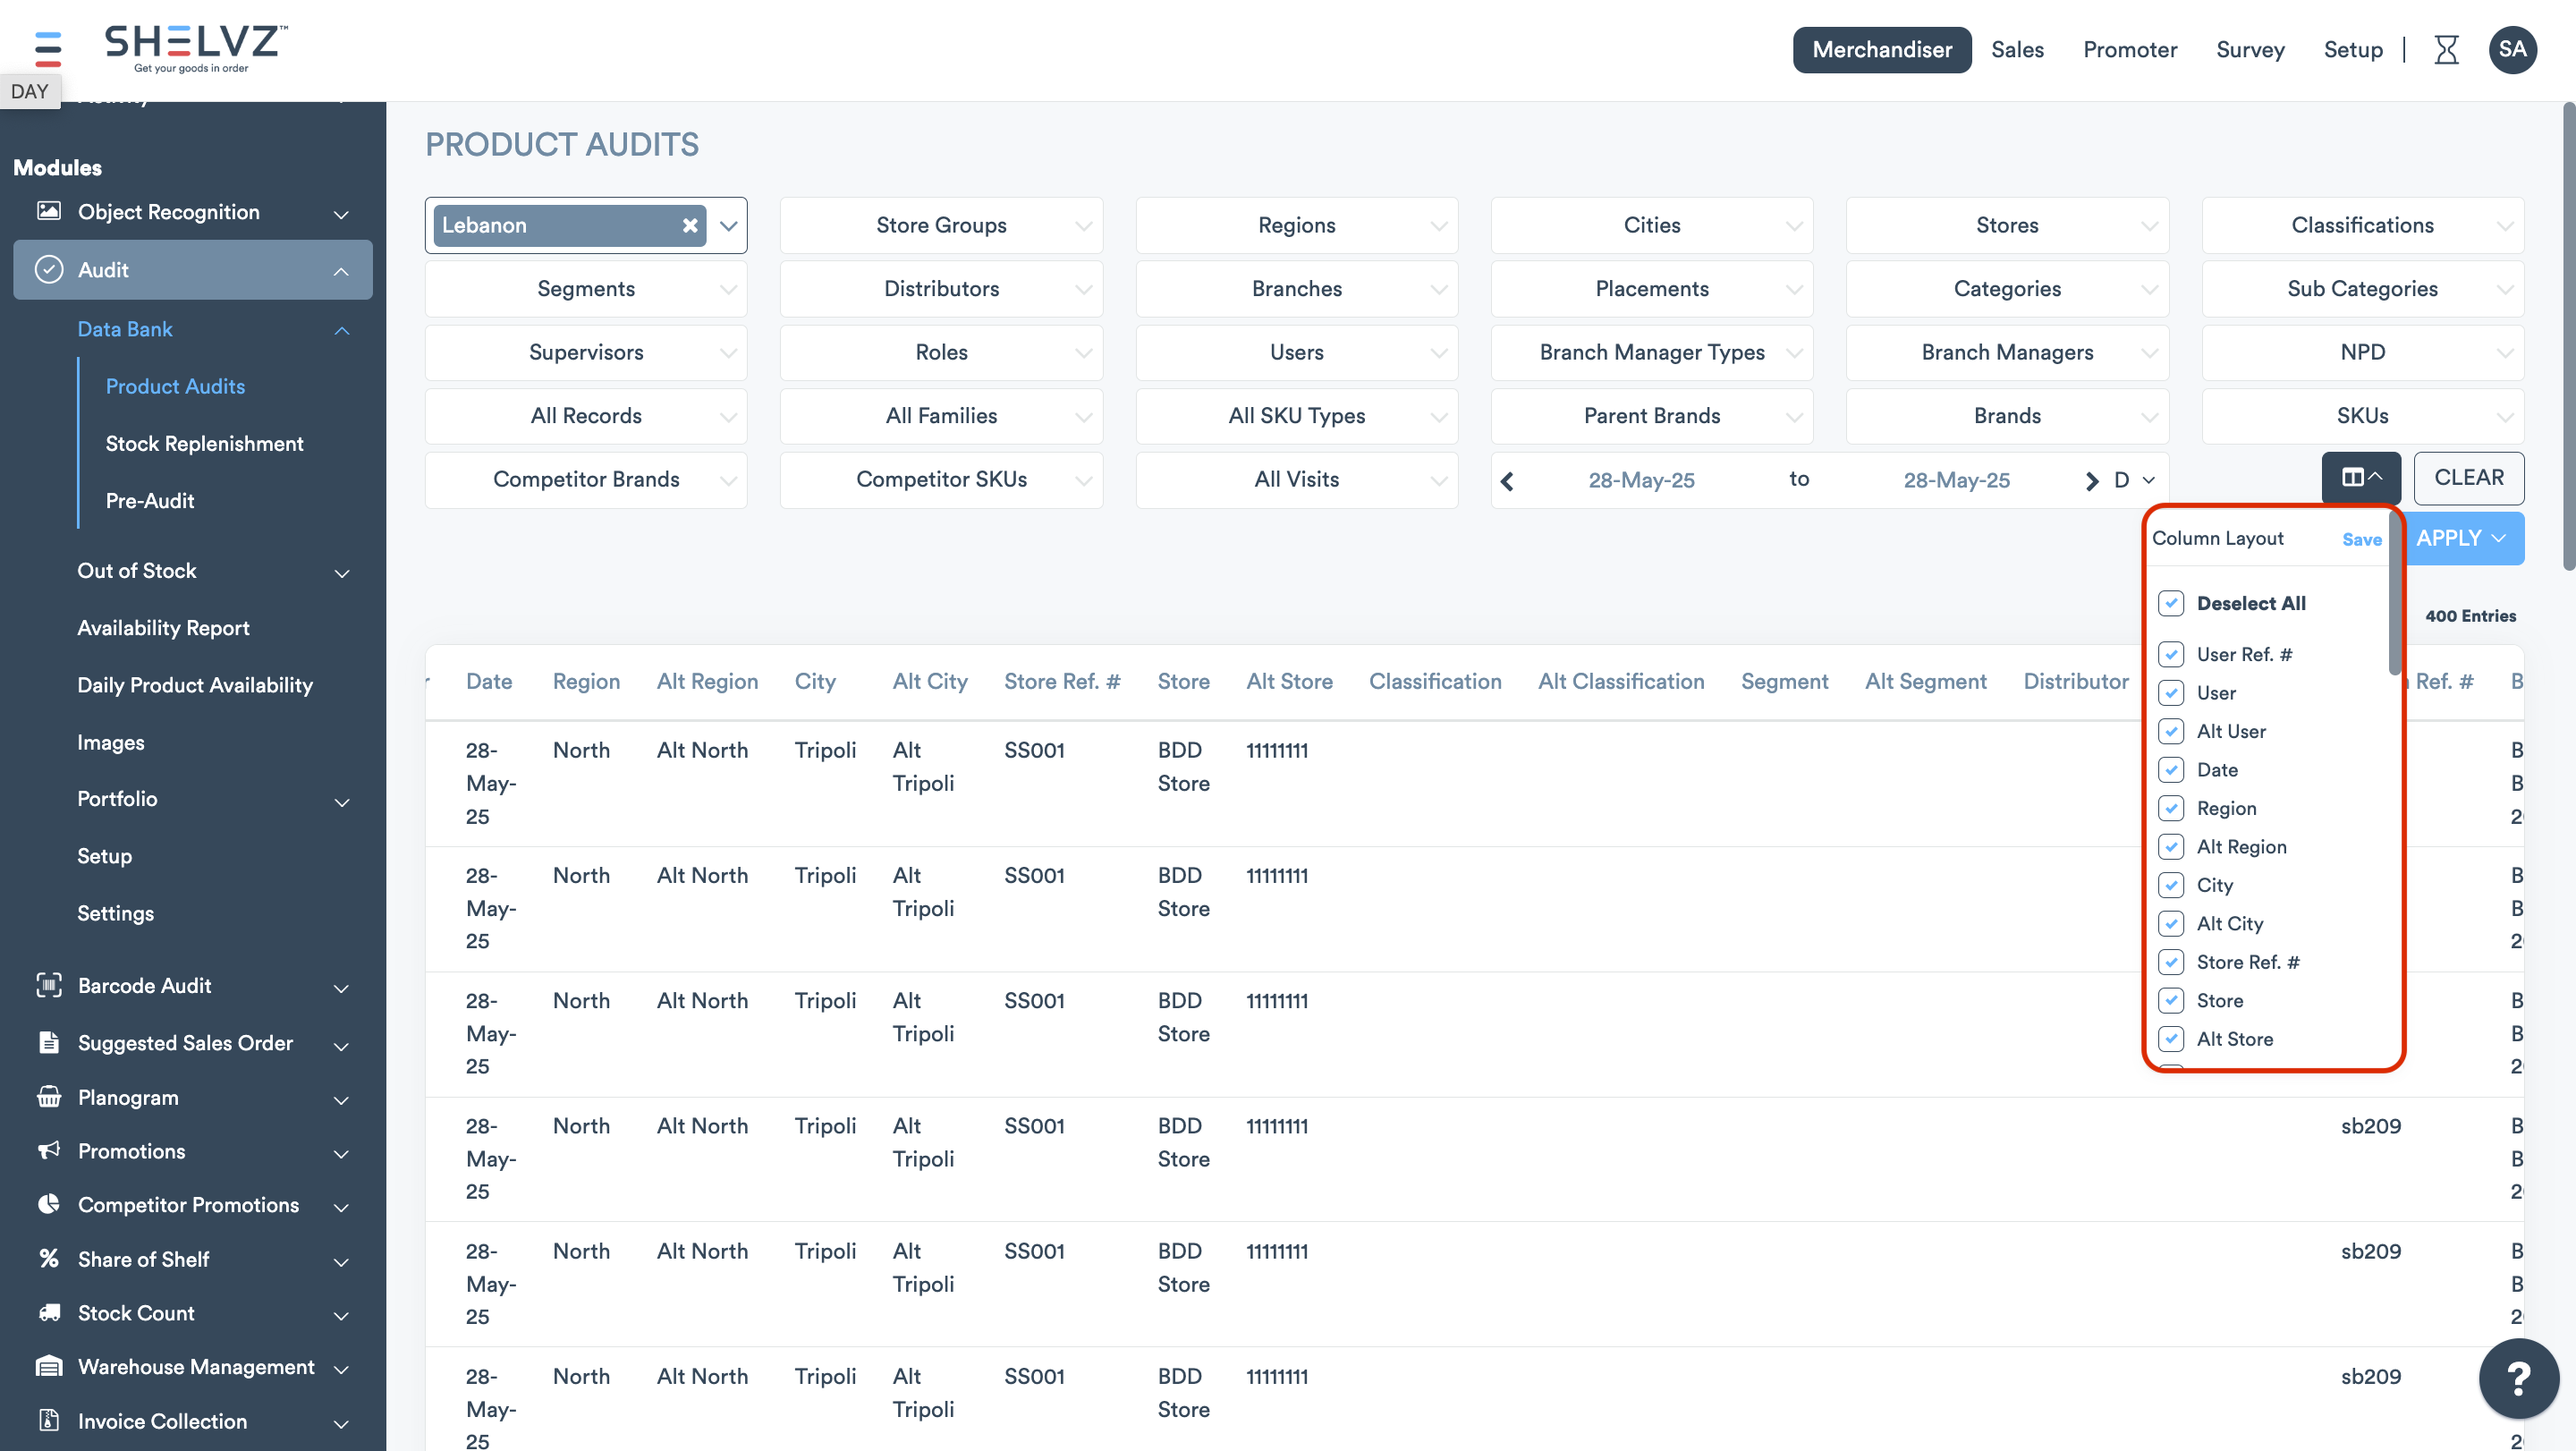2576x1451 pixels.
Task: Uncheck the Store Ref. # column checkbox
Action: point(2170,962)
